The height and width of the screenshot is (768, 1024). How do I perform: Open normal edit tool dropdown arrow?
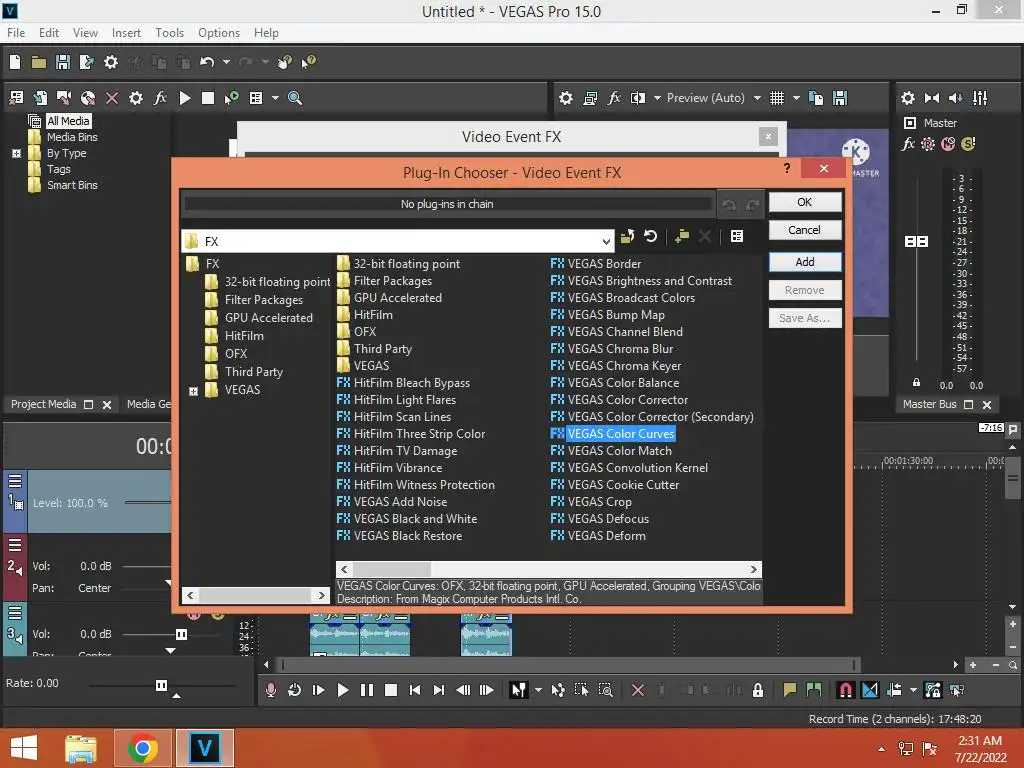point(538,690)
